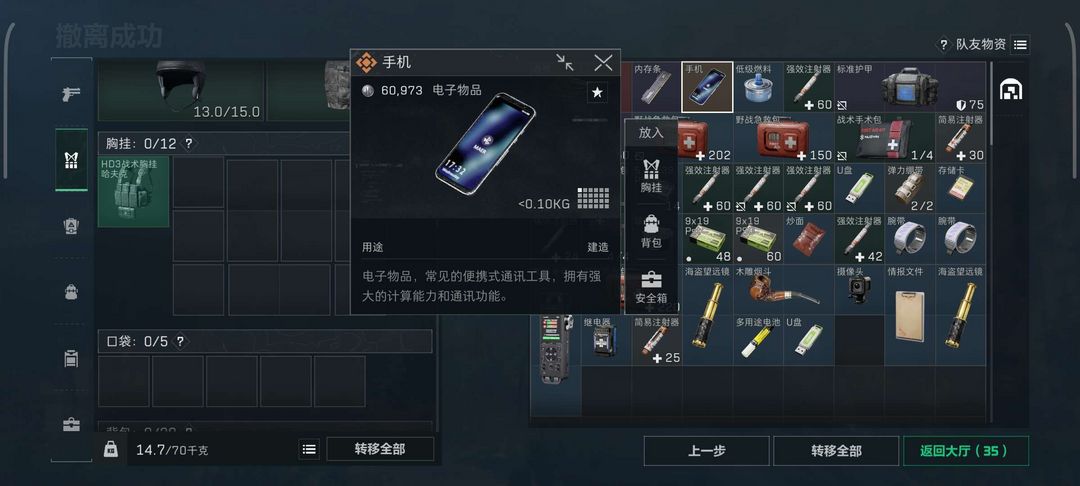Choose 胸挂 in the 放入 menu
The width and height of the screenshot is (1080, 486).
[651, 176]
